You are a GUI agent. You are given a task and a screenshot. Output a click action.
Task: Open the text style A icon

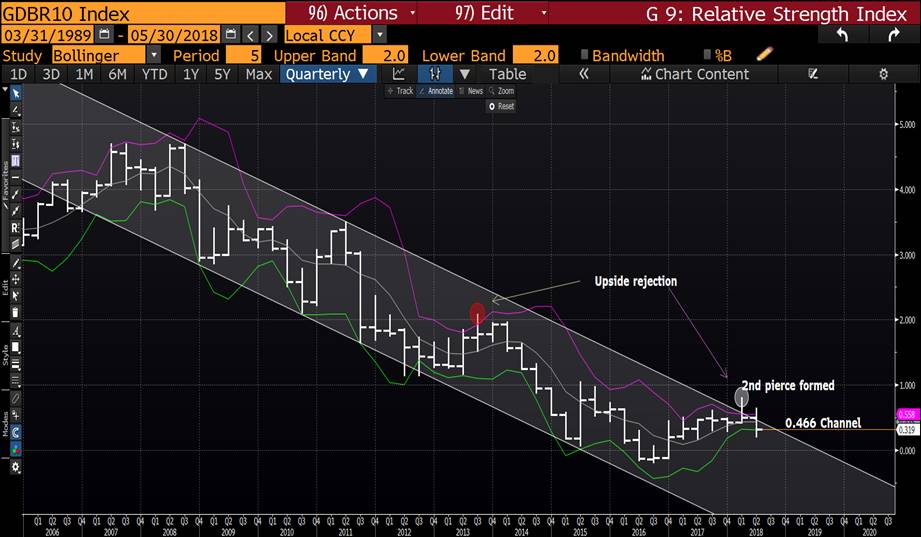tap(16, 331)
